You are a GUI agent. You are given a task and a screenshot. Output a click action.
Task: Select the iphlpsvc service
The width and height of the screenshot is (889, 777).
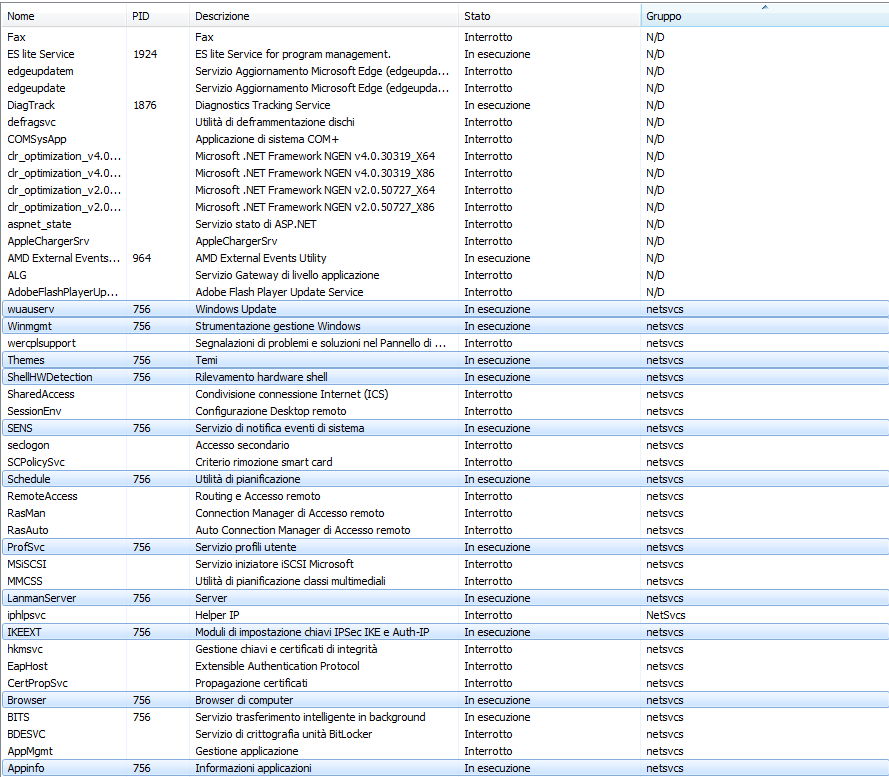click(x=27, y=616)
